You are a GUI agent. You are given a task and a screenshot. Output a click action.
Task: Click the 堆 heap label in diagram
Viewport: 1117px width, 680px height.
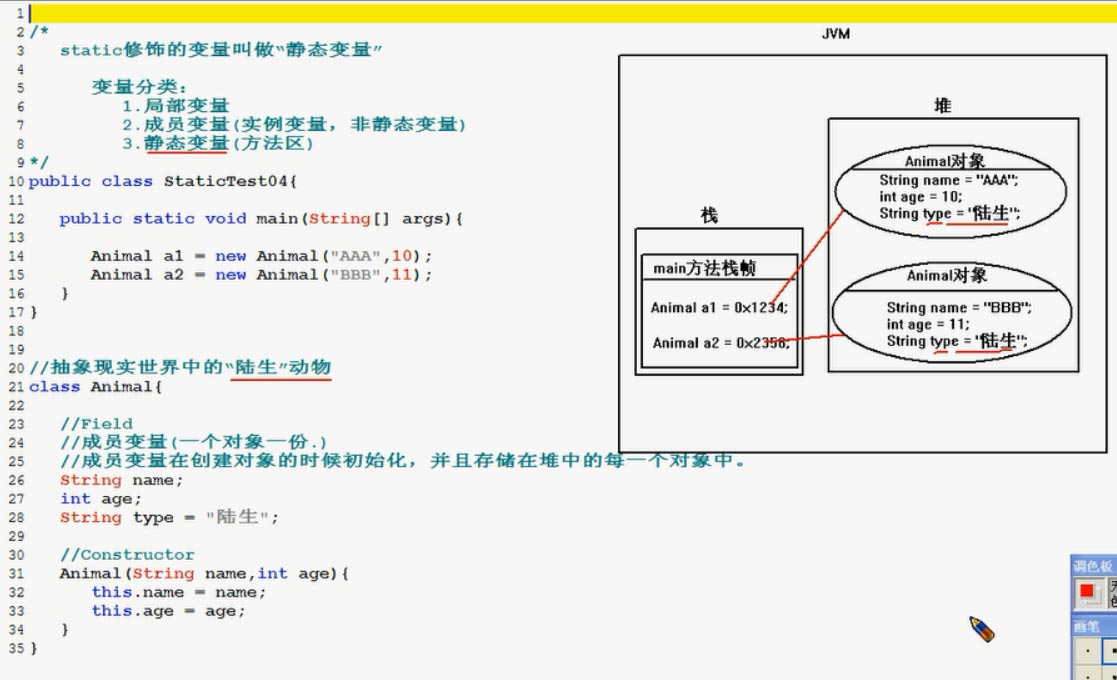[x=942, y=105]
